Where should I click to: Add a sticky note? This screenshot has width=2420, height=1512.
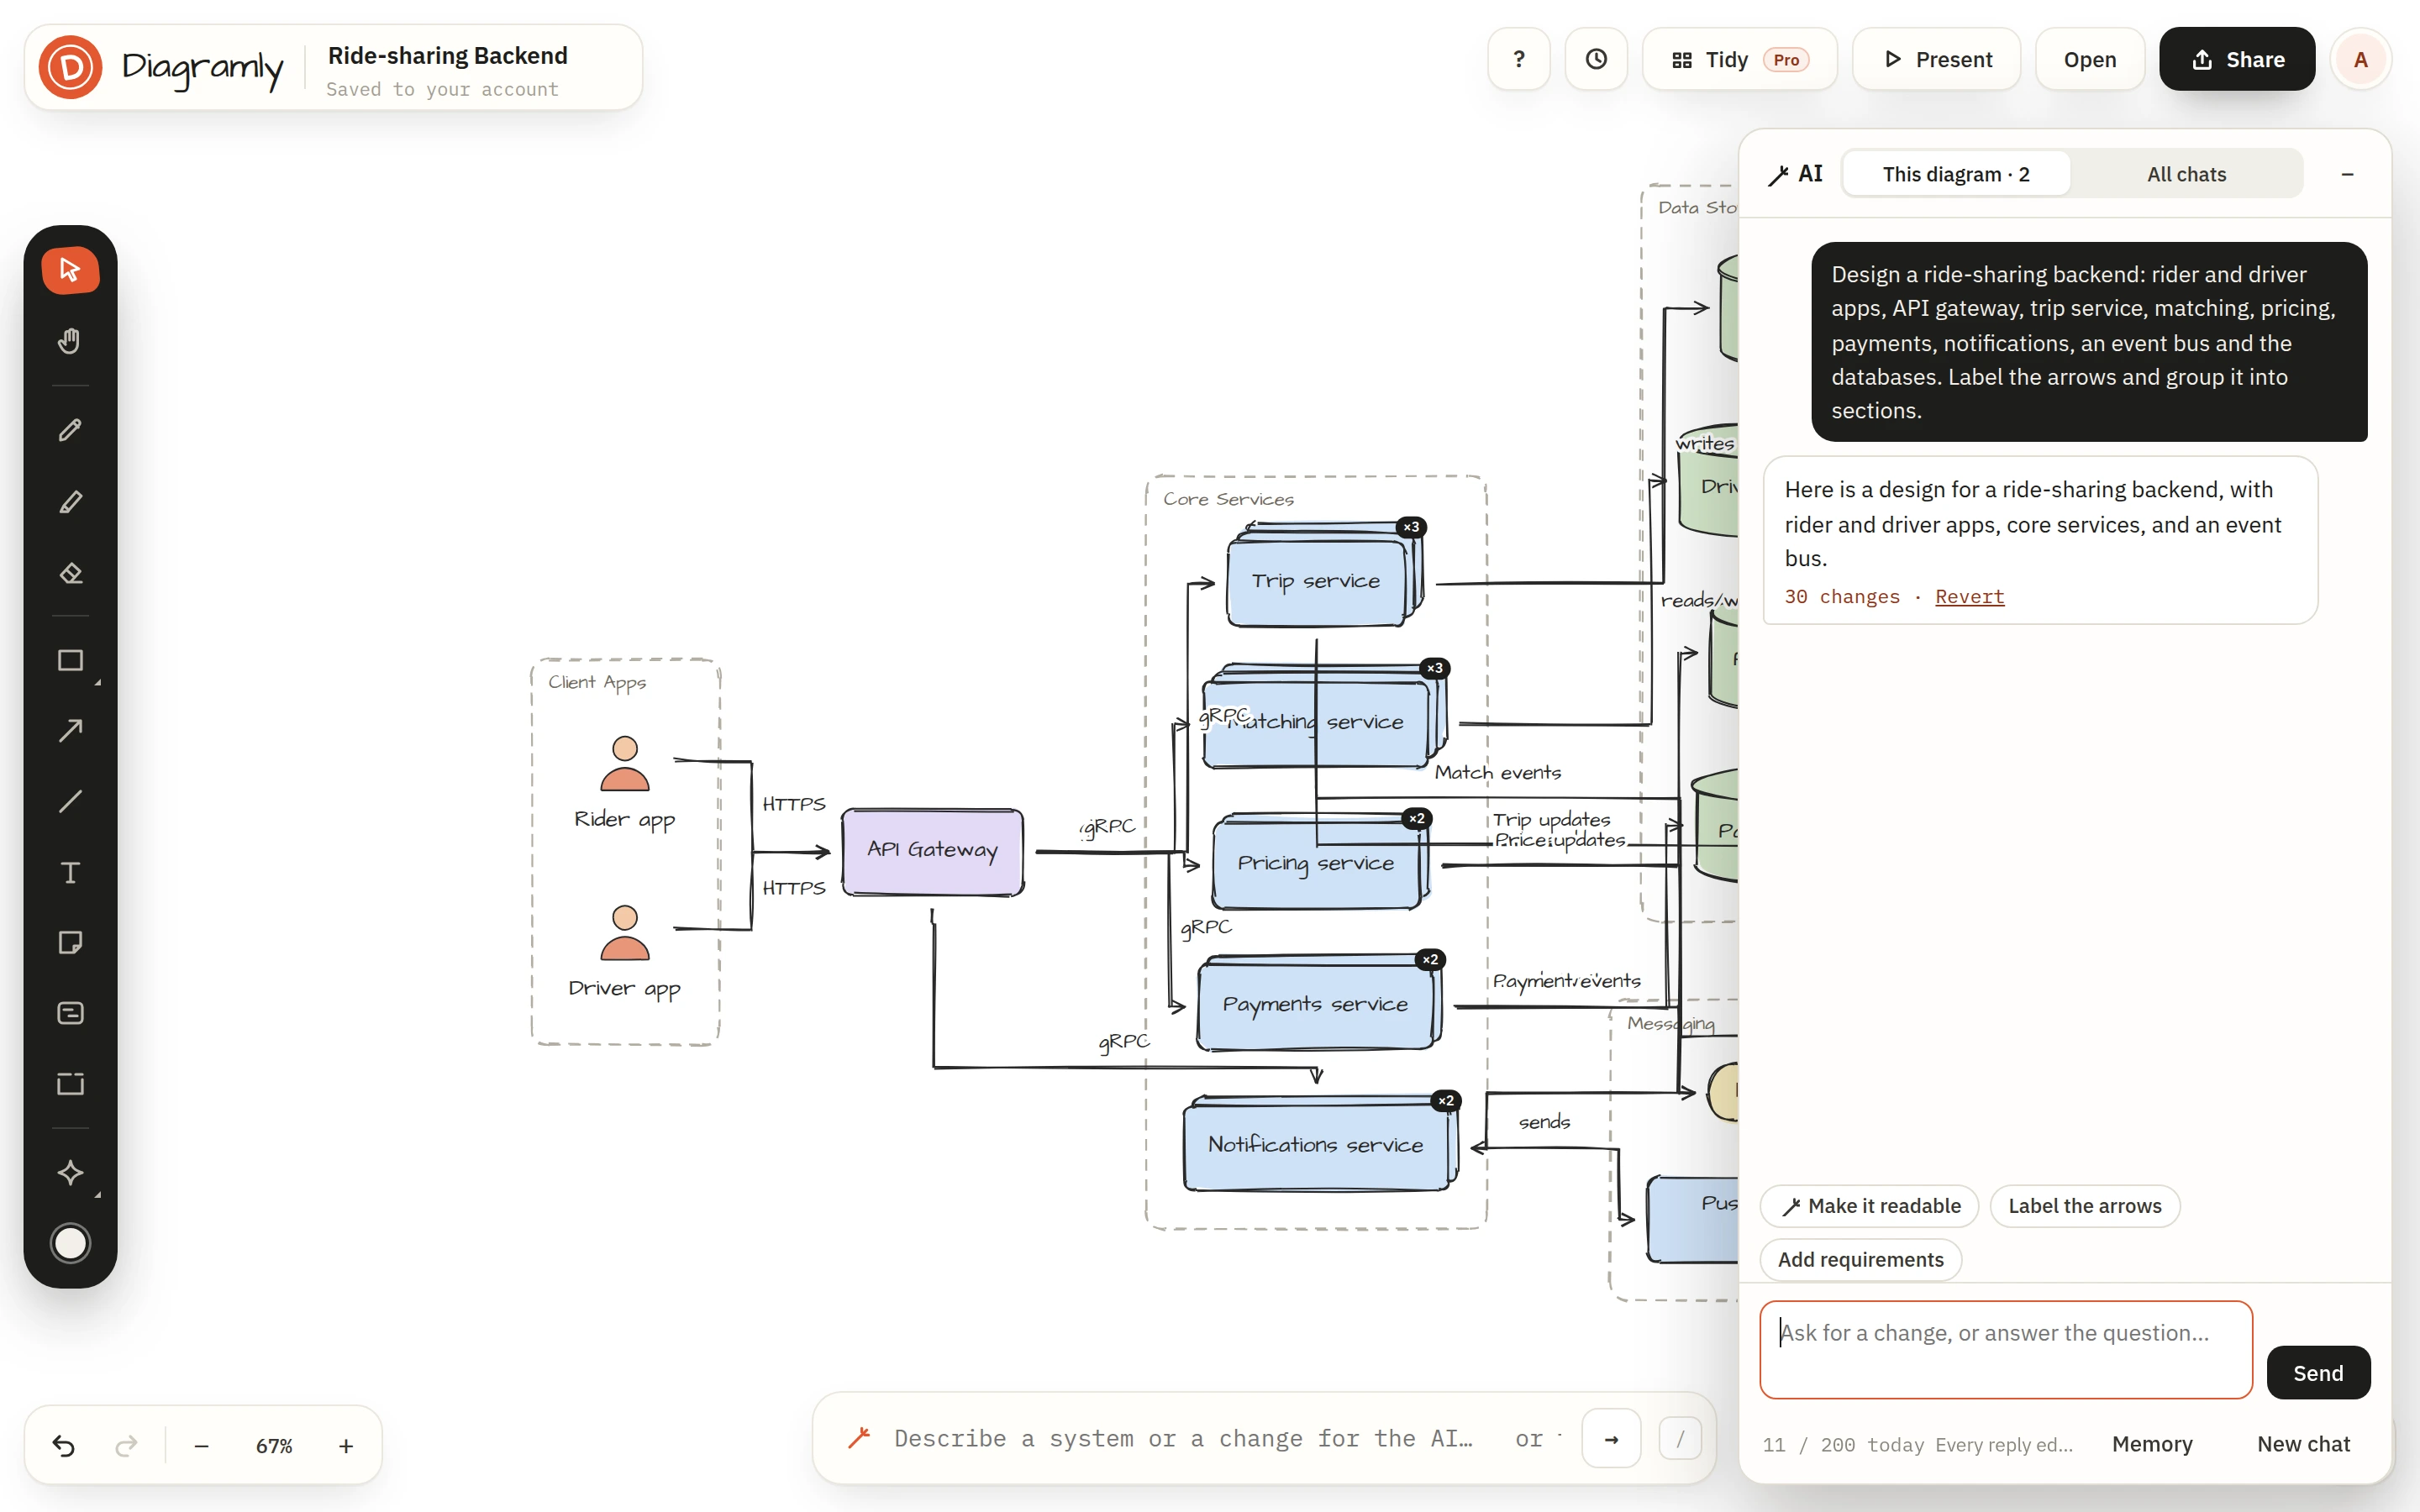click(x=70, y=942)
